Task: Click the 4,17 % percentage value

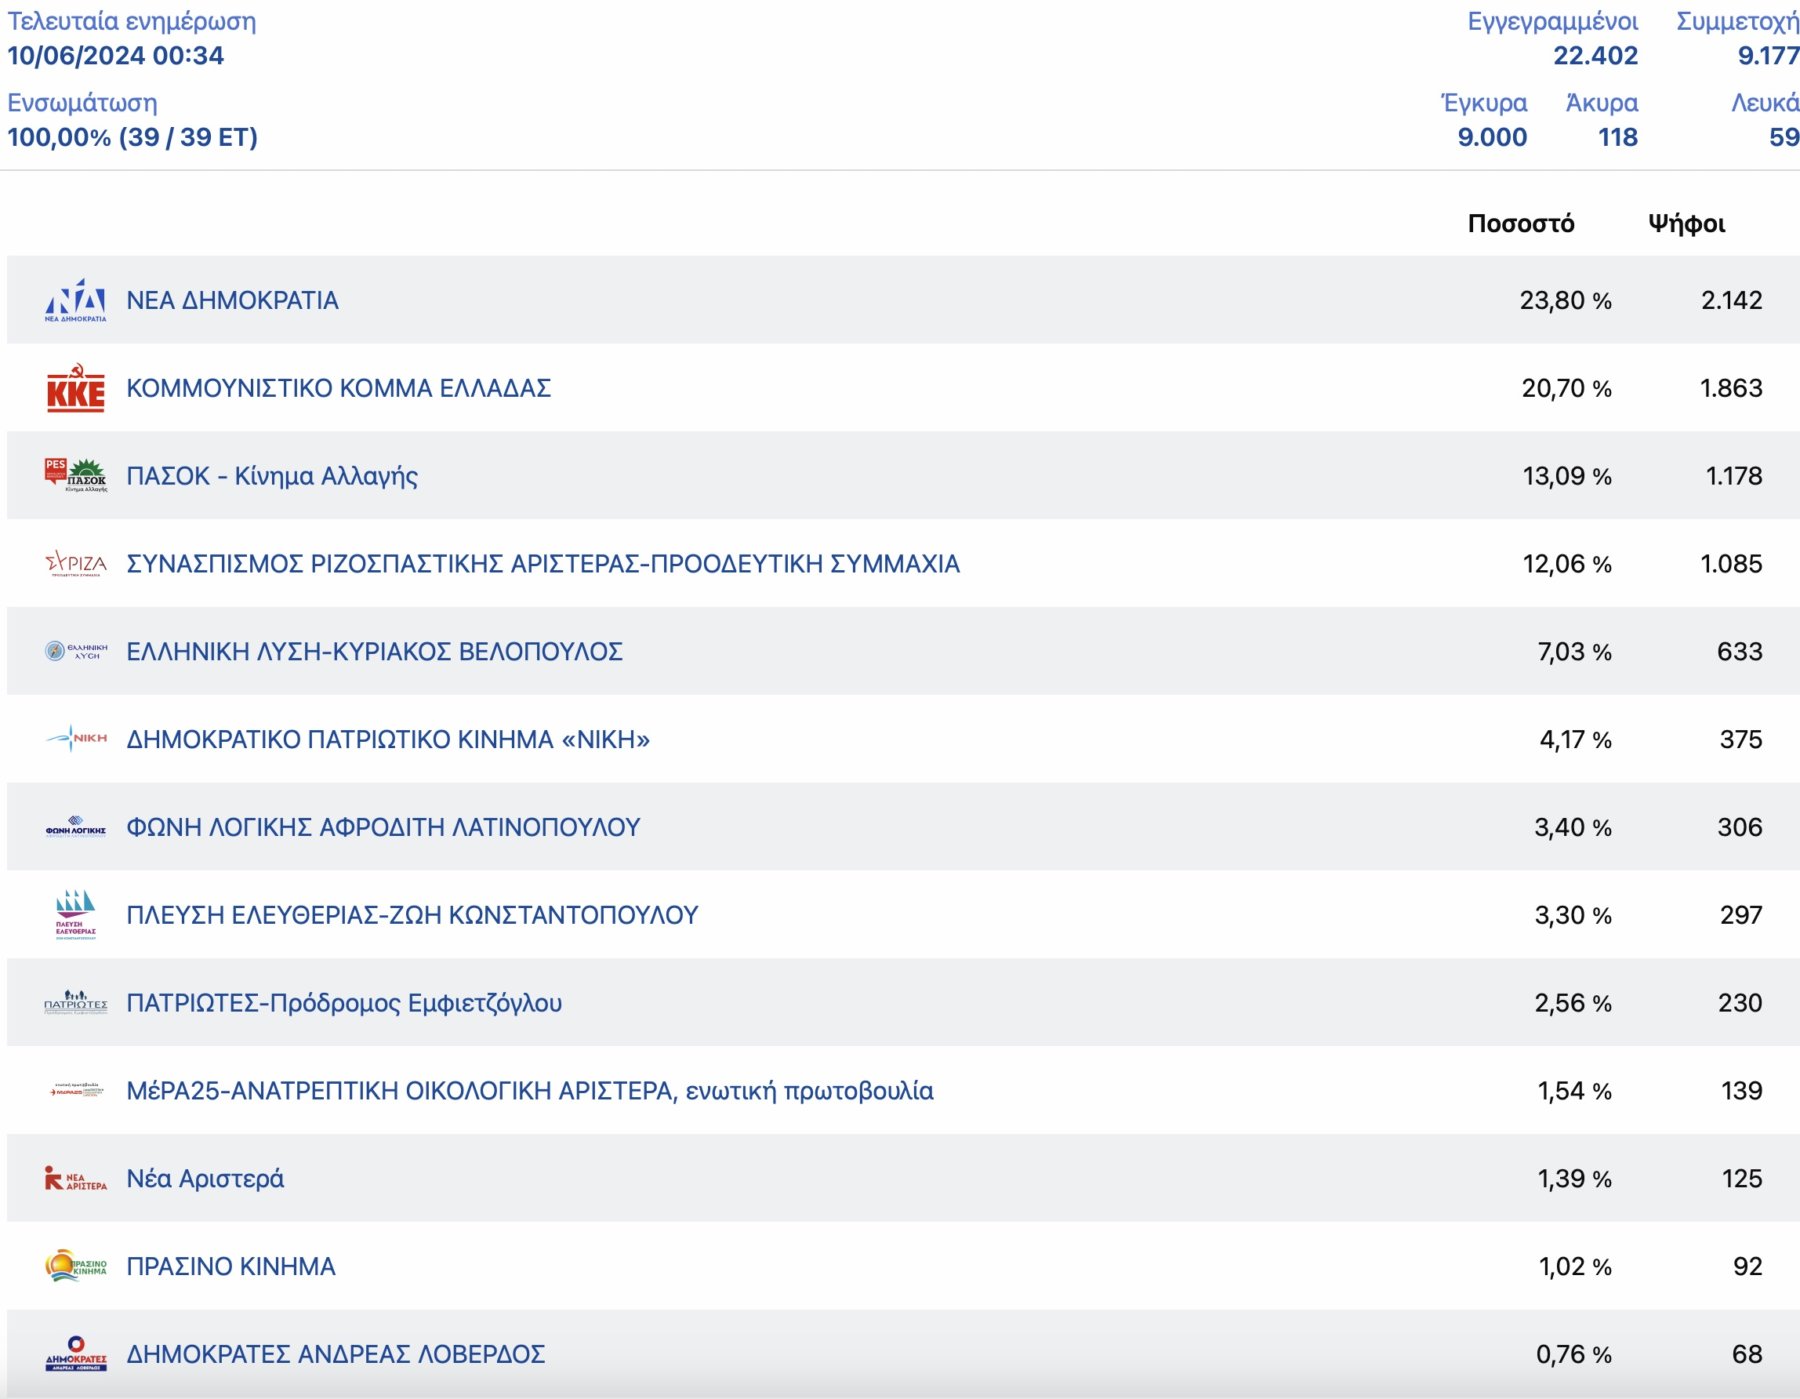Action: 1576,739
